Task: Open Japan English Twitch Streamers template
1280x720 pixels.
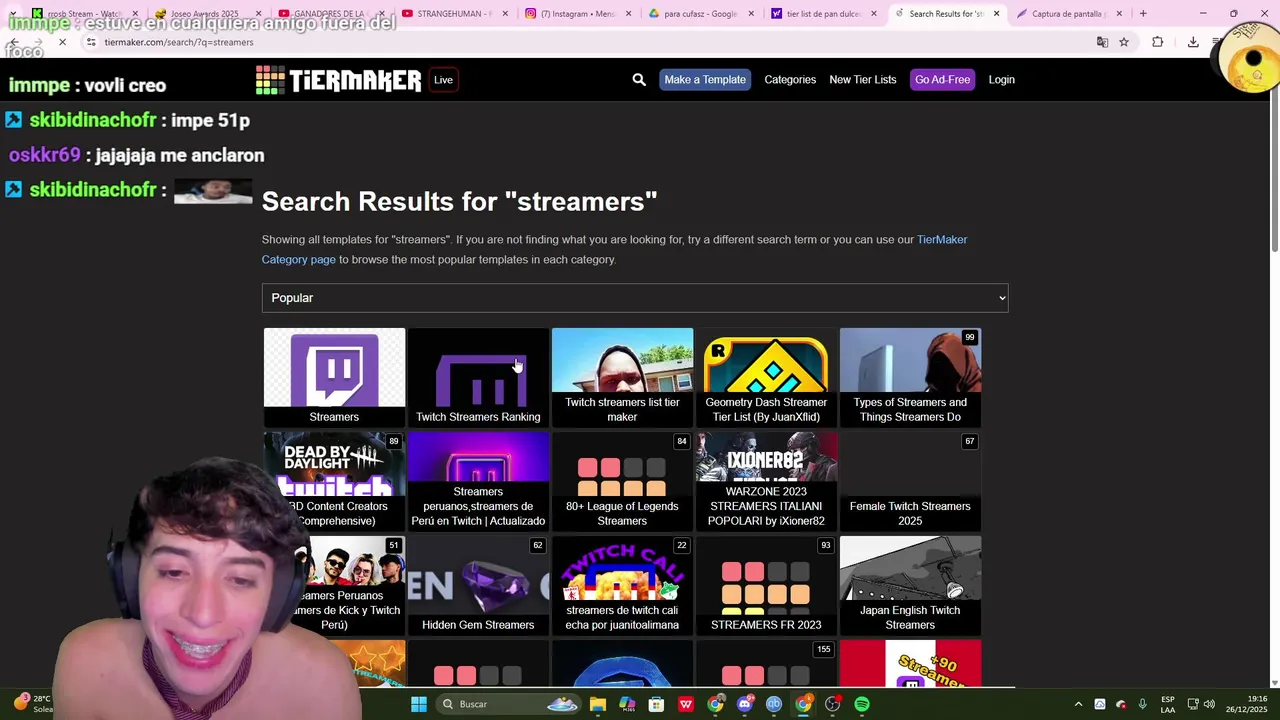Action: (x=910, y=586)
